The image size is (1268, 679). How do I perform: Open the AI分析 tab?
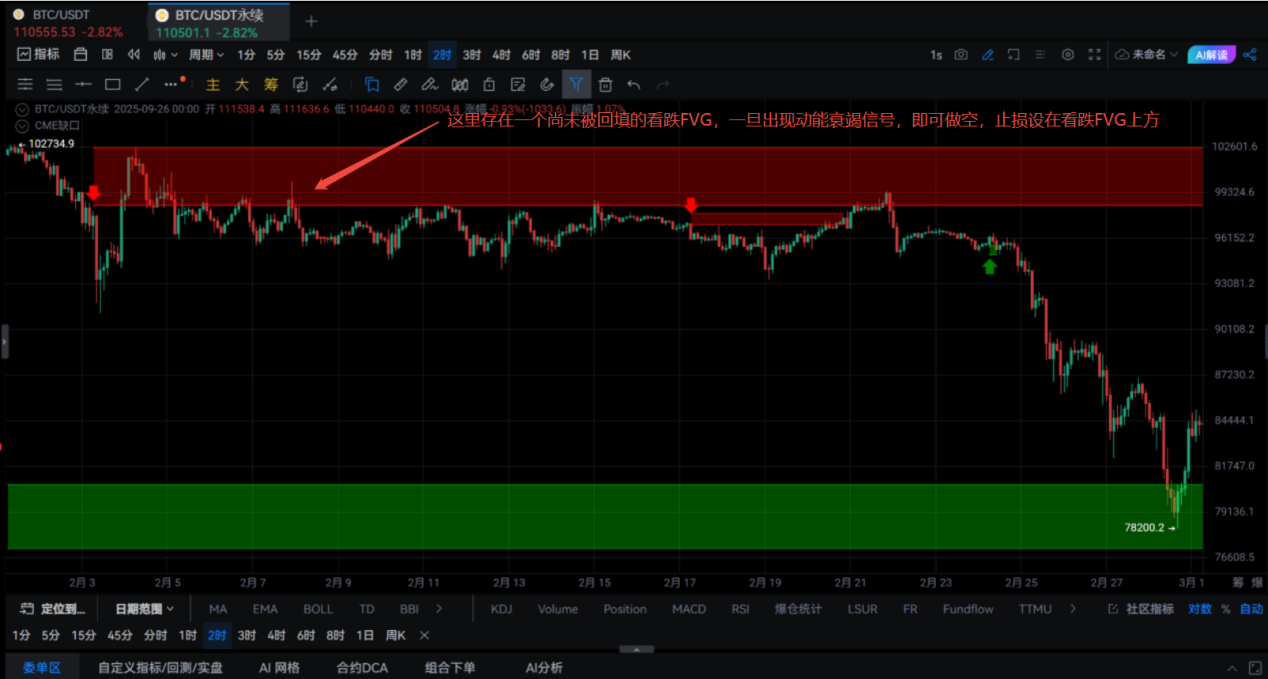pyautogui.click(x=544, y=667)
